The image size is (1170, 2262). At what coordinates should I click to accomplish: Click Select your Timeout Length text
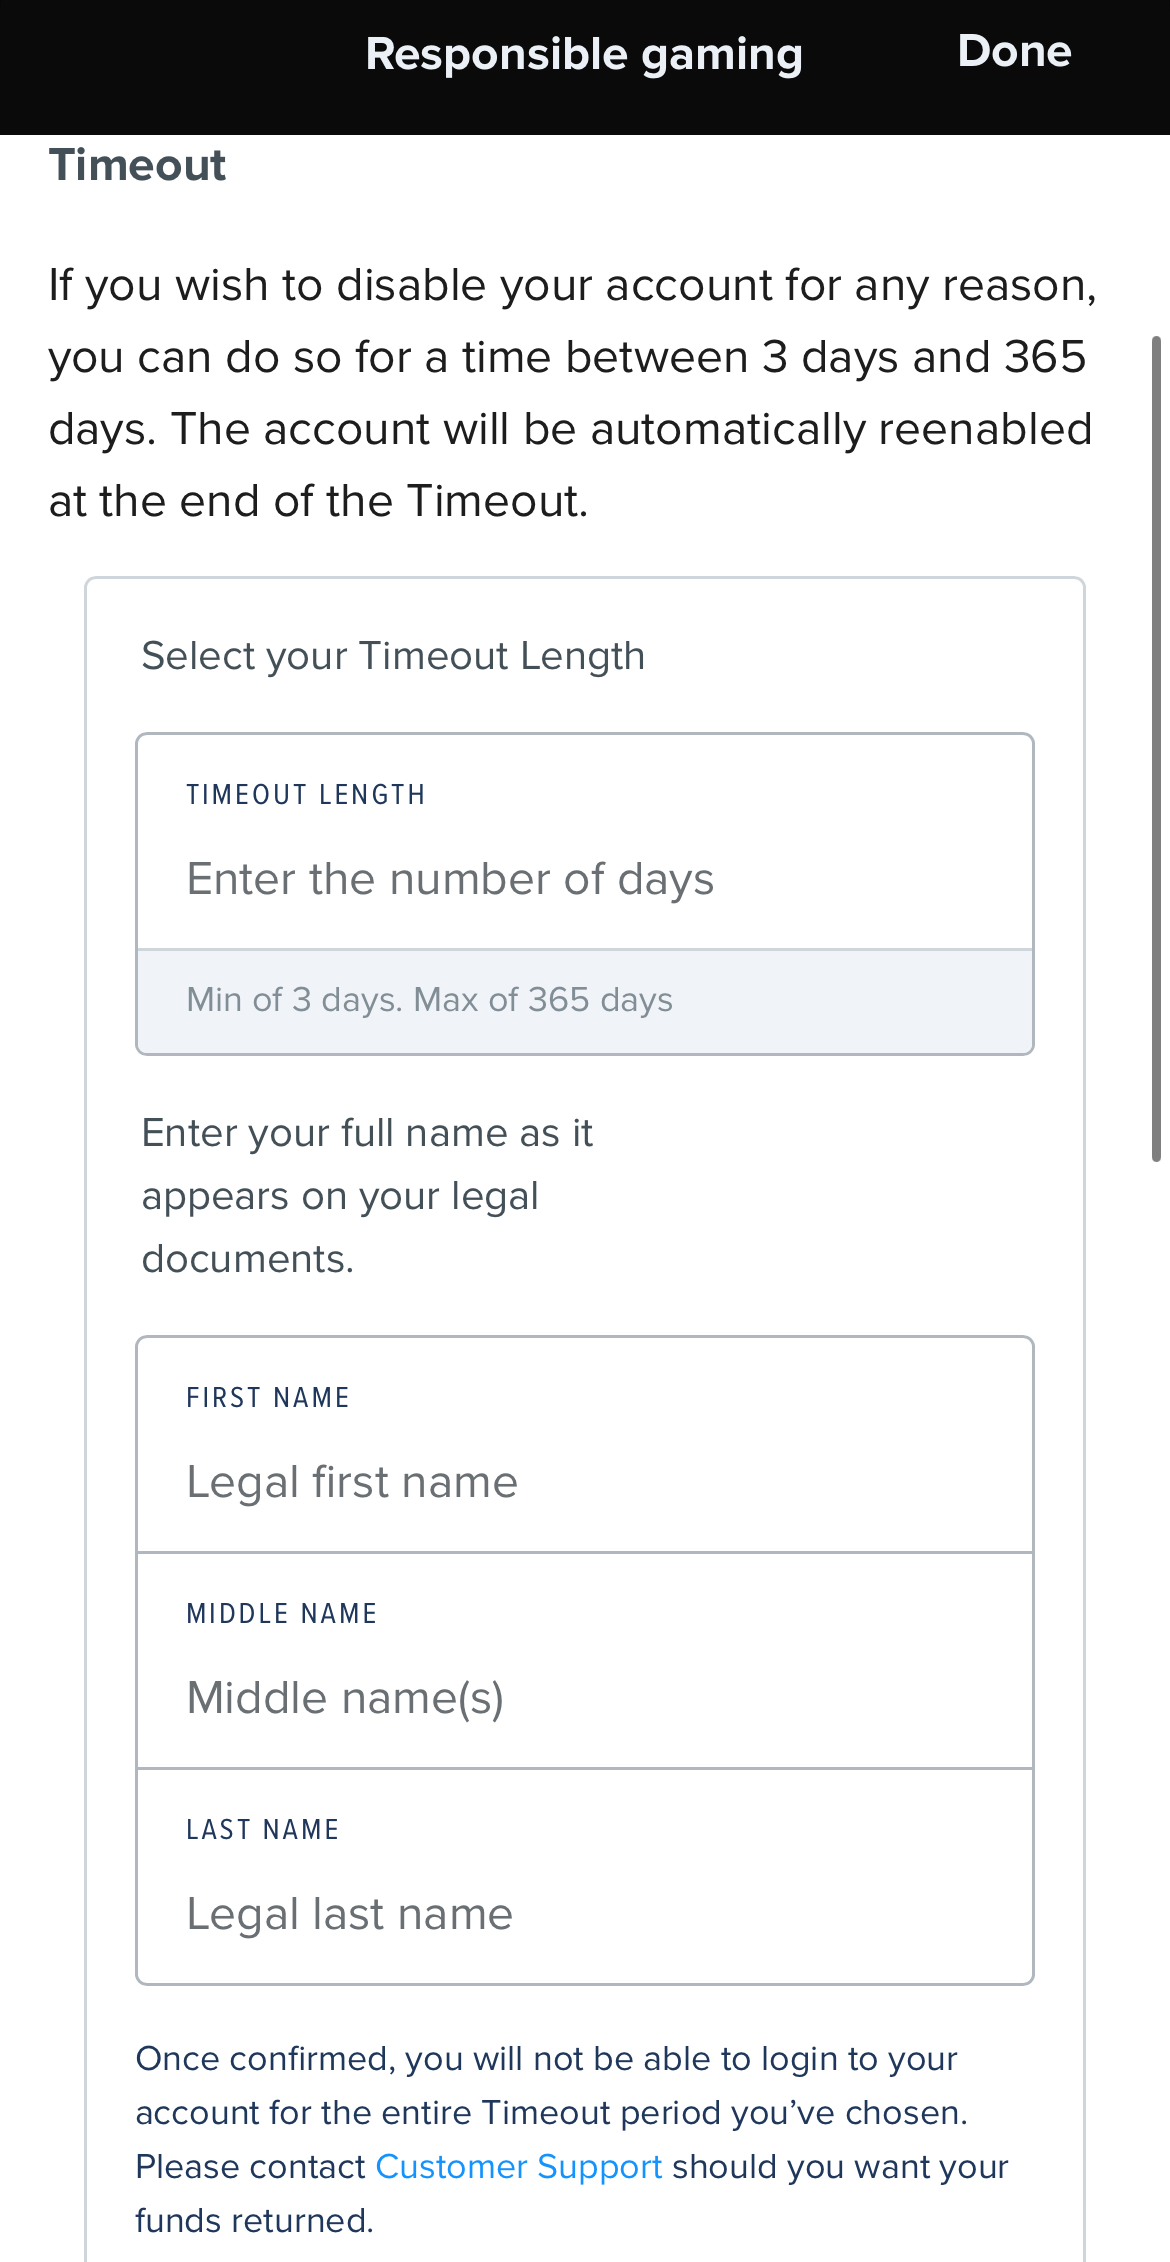tap(393, 654)
